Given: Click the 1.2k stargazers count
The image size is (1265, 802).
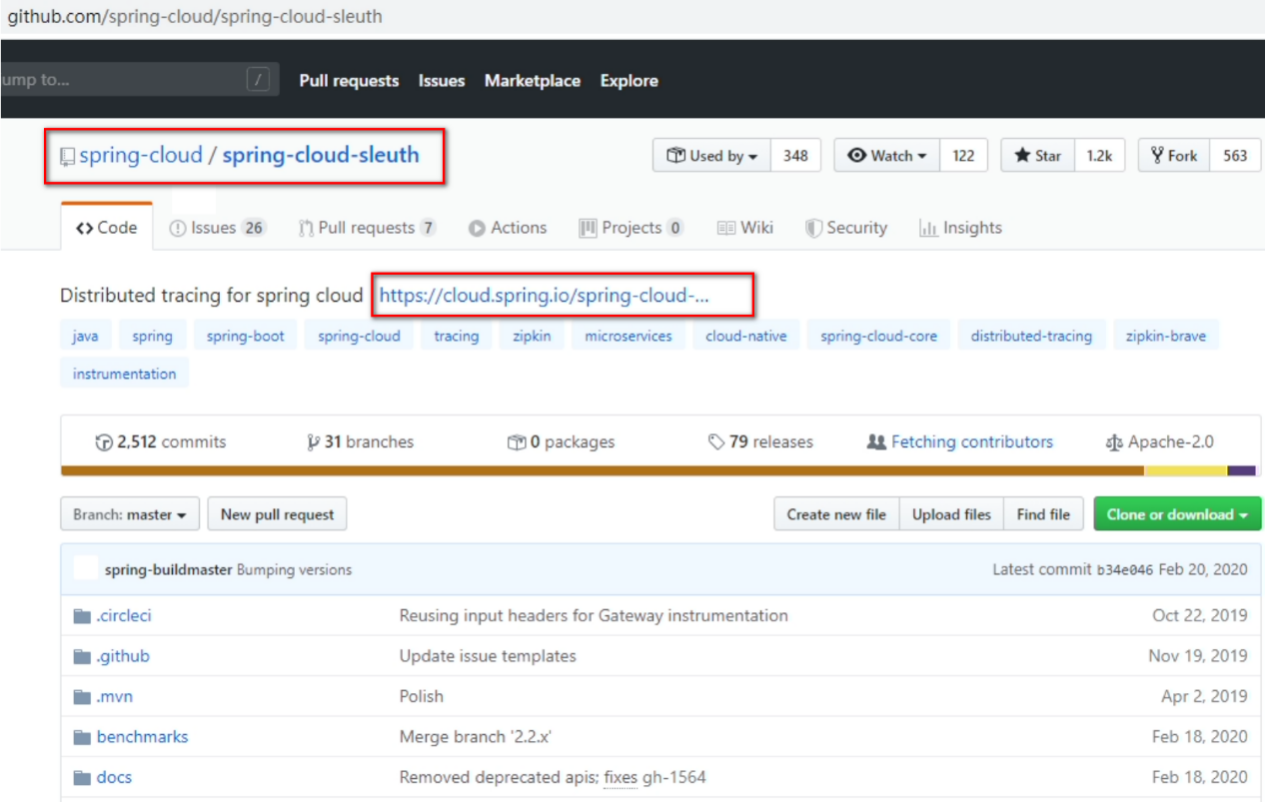Looking at the screenshot, I should coord(1100,156).
